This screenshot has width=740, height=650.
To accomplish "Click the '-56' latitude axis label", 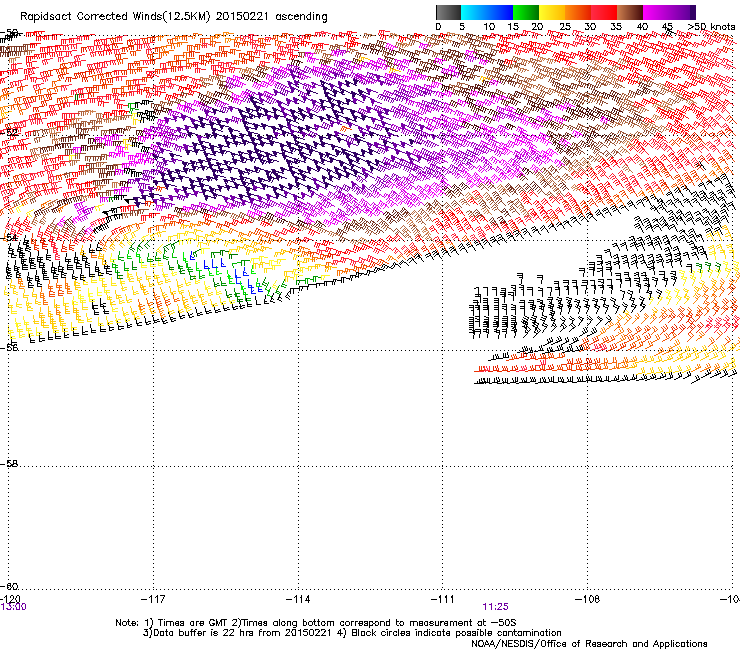I will [9, 347].
